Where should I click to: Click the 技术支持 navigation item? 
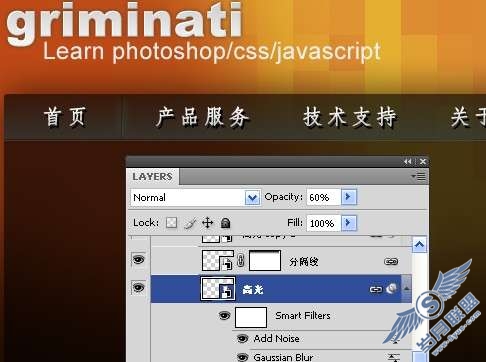click(x=350, y=117)
